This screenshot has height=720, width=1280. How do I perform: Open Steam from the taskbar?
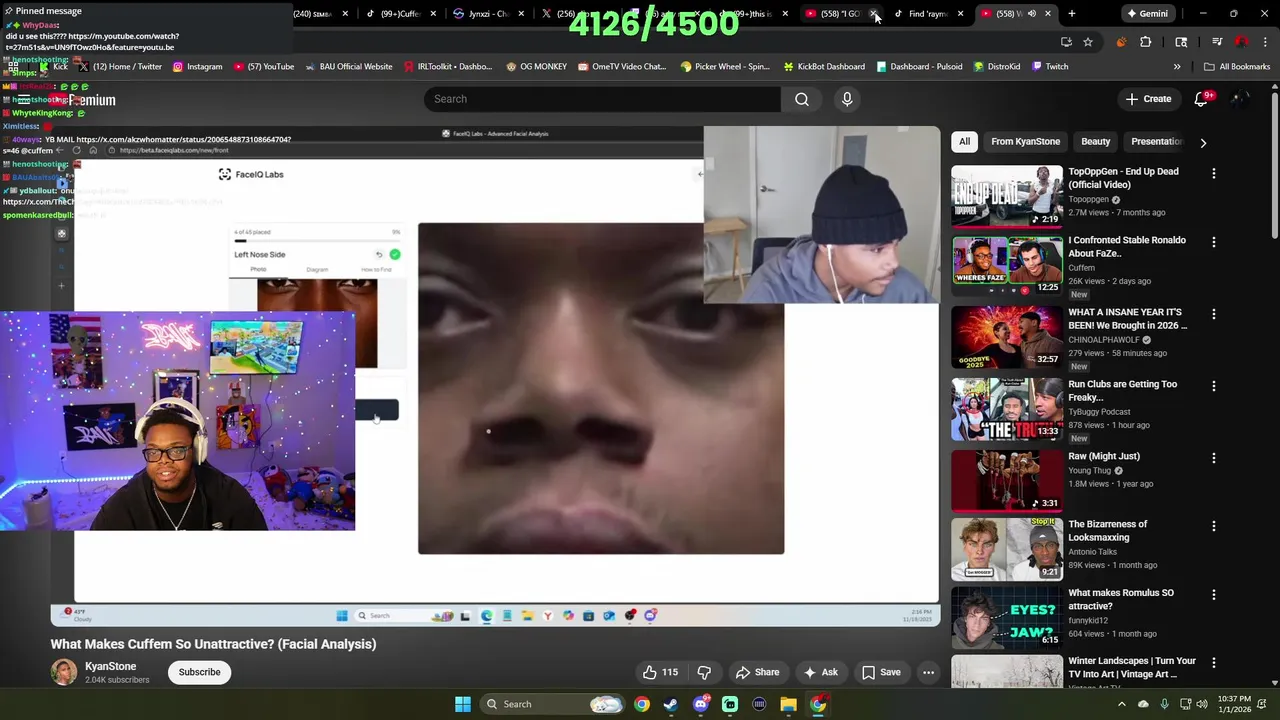pos(671,704)
